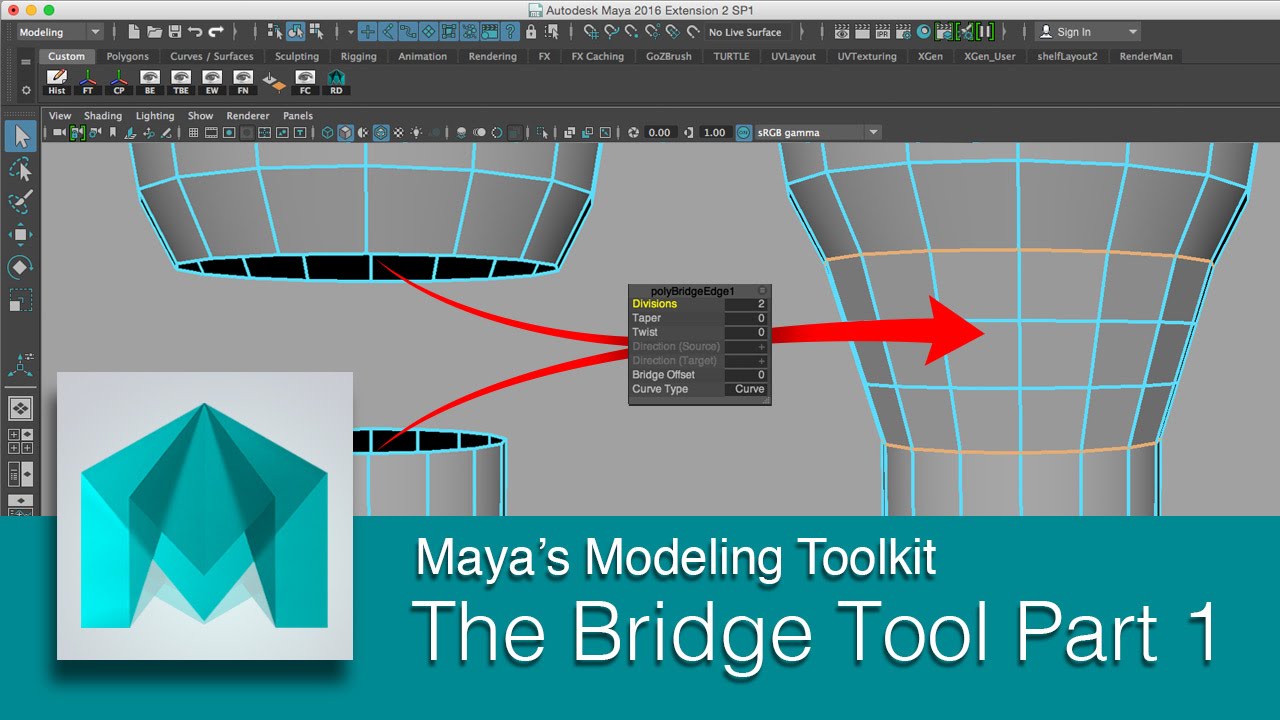1280x720 pixels.
Task: Switch to the UVLayout shelf tab
Action: pyautogui.click(x=793, y=57)
